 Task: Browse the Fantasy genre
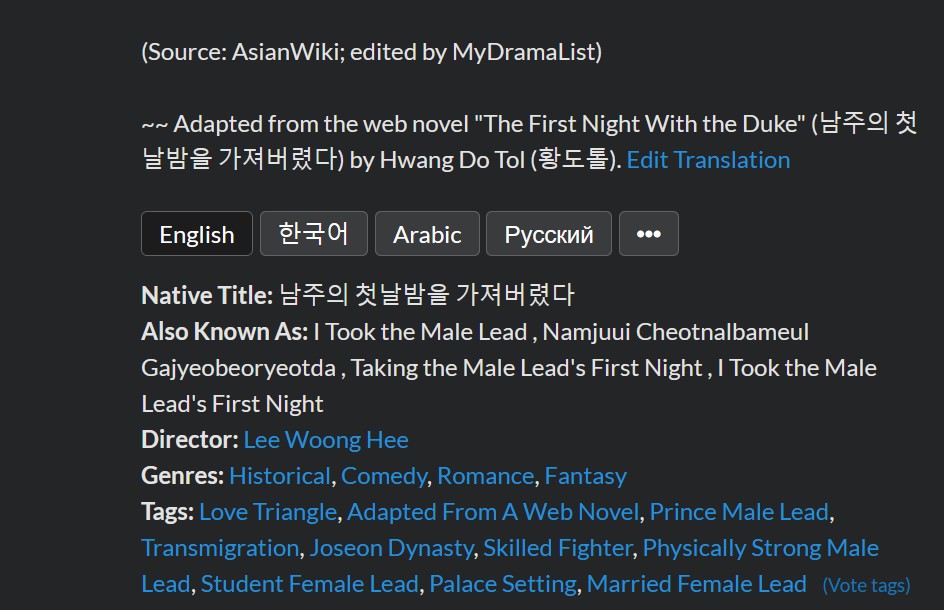click(x=586, y=476)
